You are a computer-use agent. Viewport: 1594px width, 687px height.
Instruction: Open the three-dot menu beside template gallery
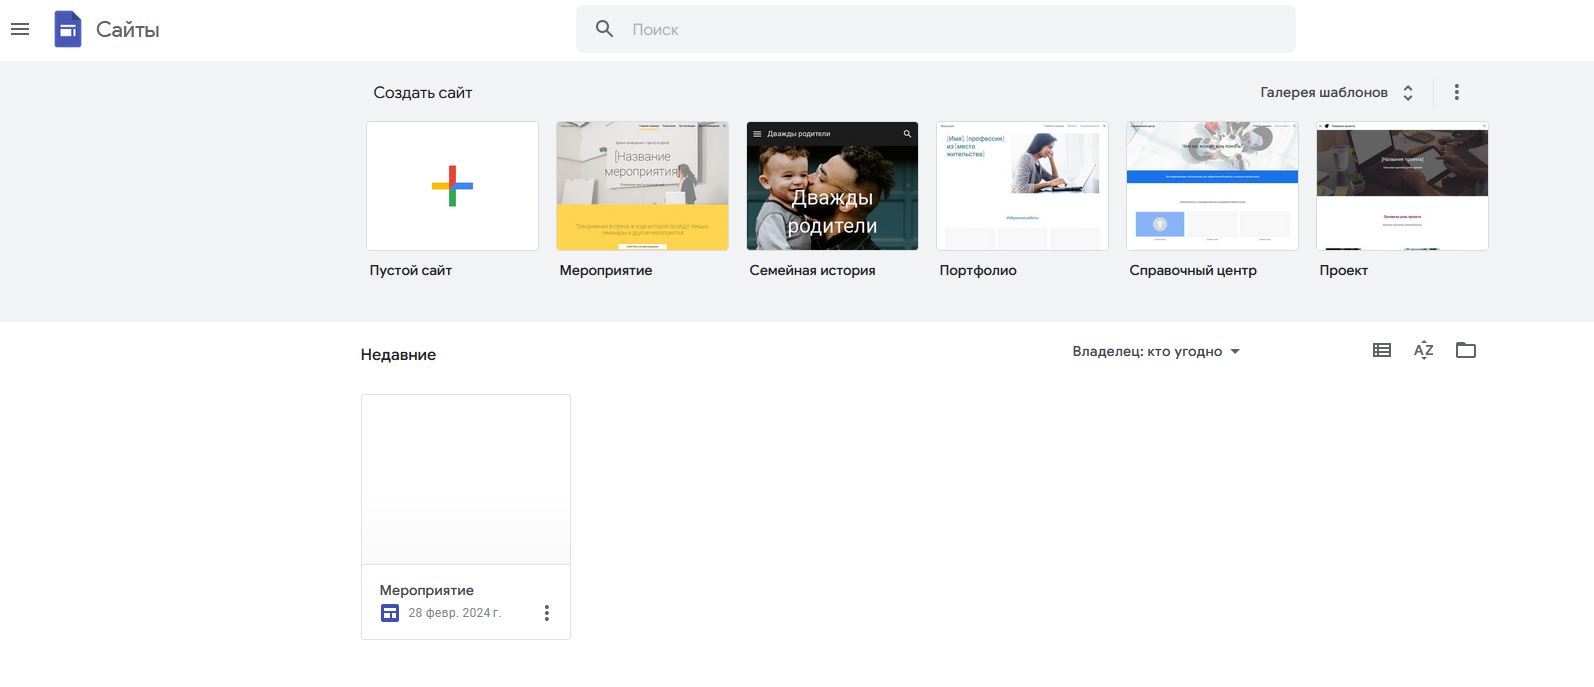1456,92
